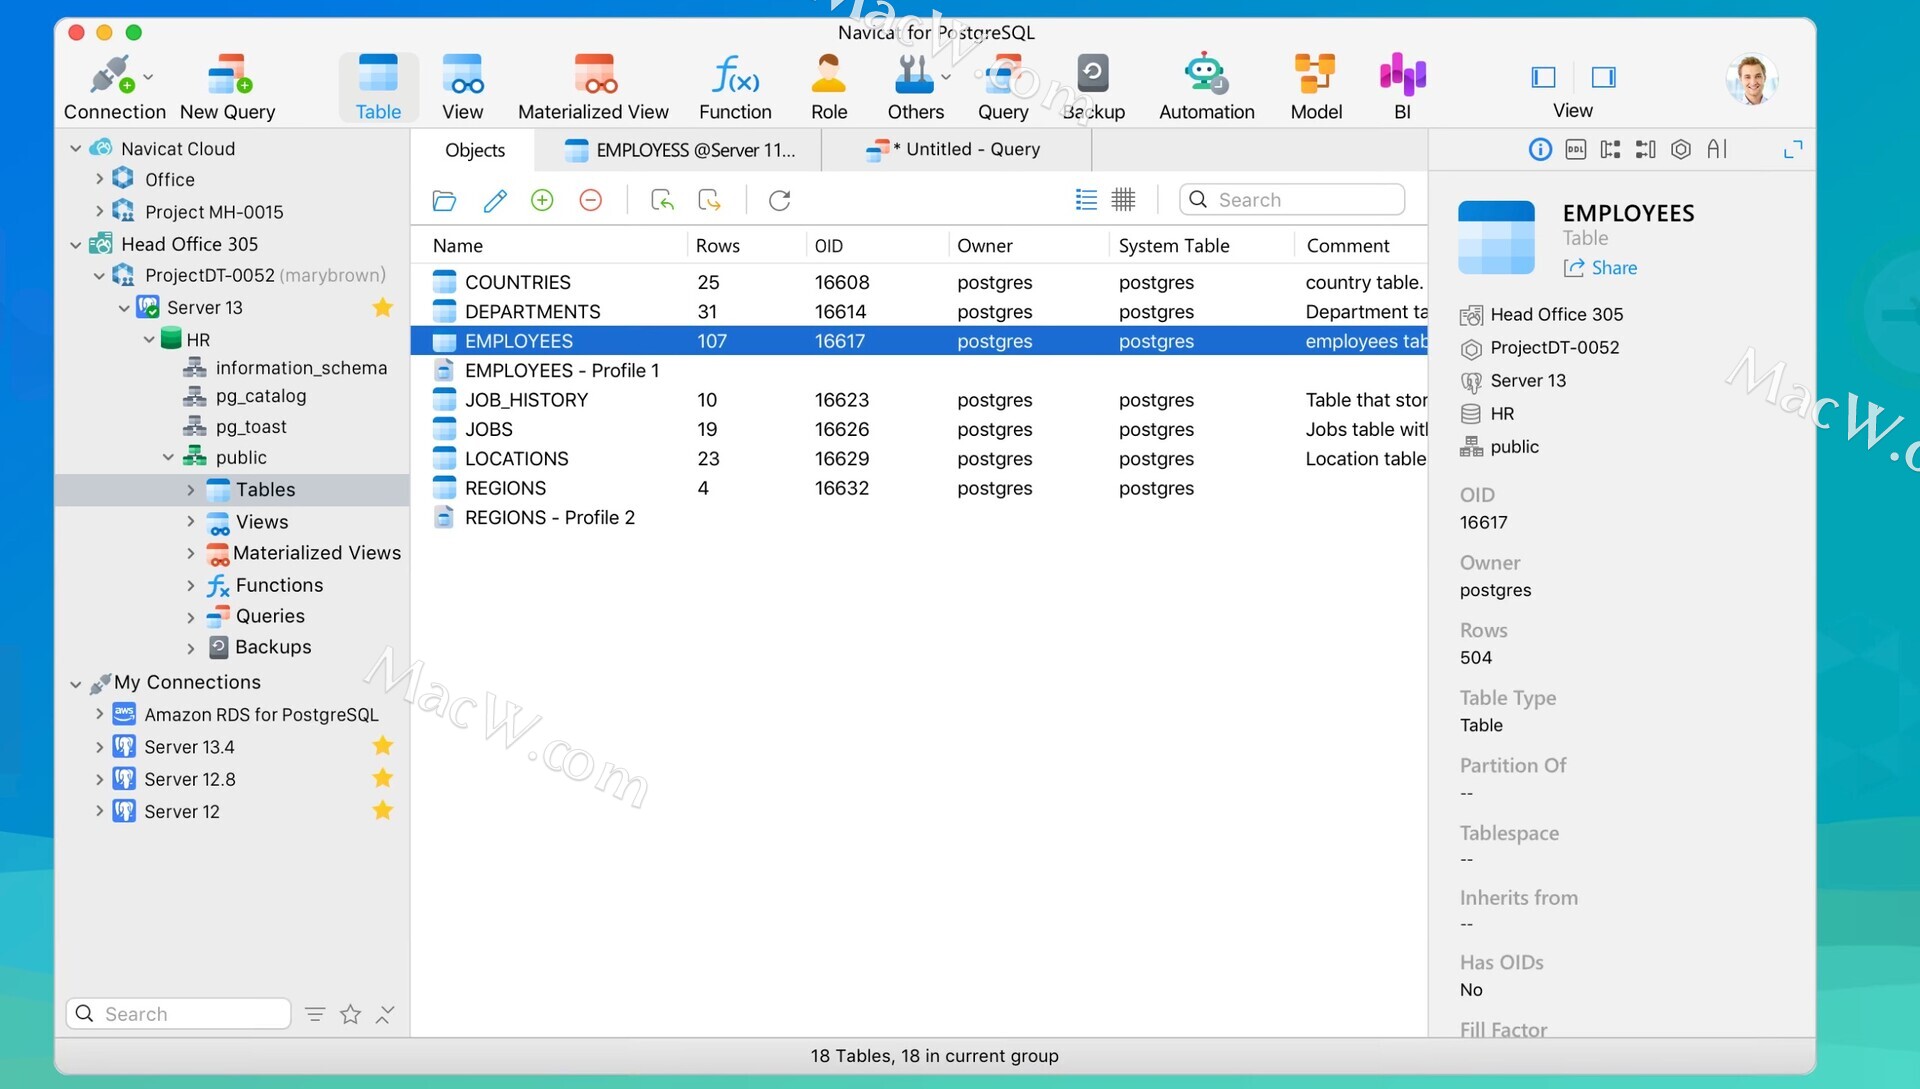Open the Connection dropdown arrow
Image resolution: width=1920 pixels, height=1089 pixels.
148,76
